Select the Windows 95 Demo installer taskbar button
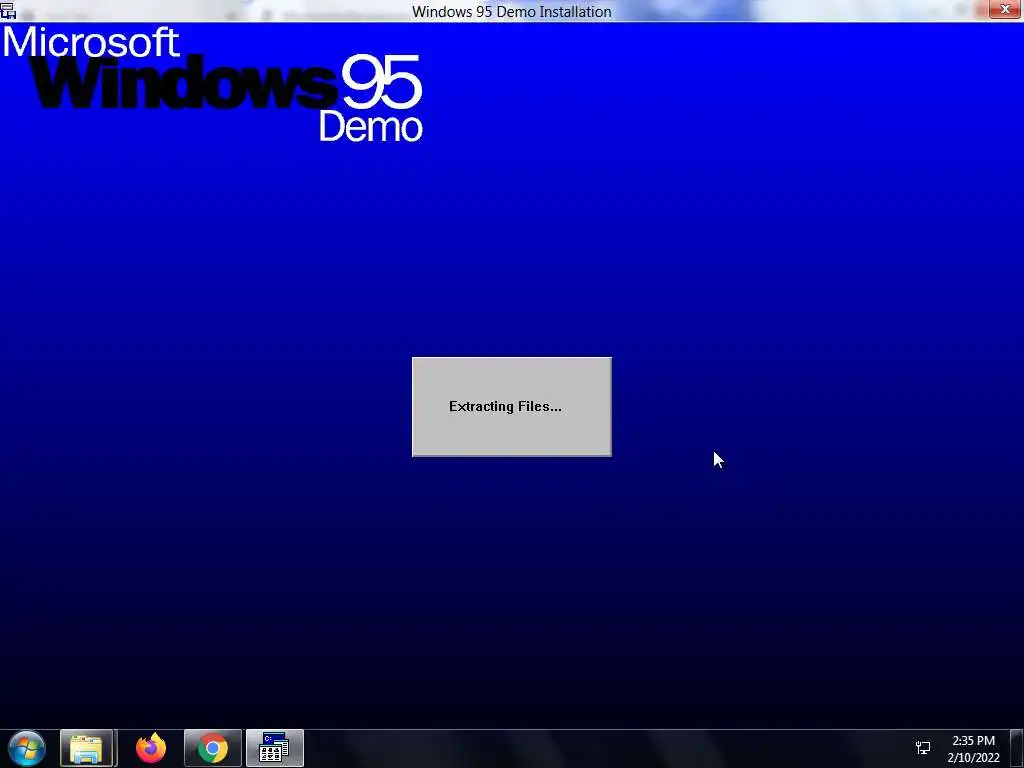The height and width of the screenshot is (768, 1024). pos(274,748)
